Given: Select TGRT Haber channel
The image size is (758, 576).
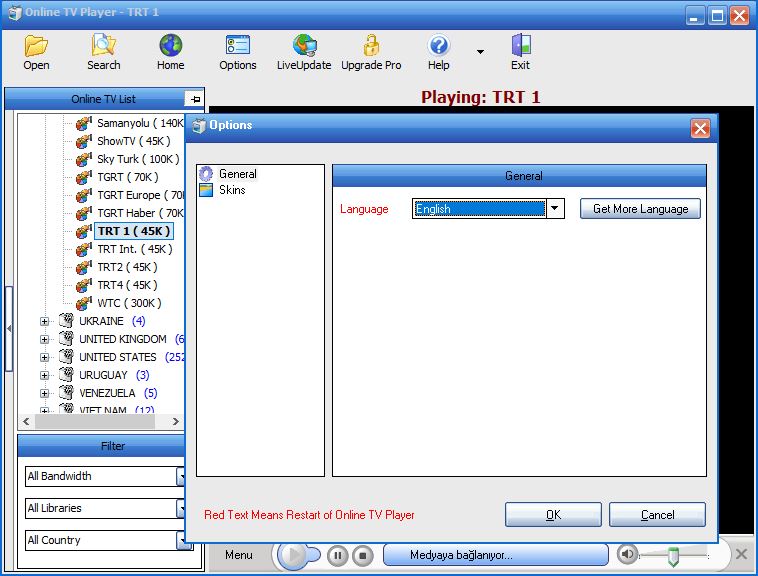Looking at the screenshot, I should [x=140, y=213].
